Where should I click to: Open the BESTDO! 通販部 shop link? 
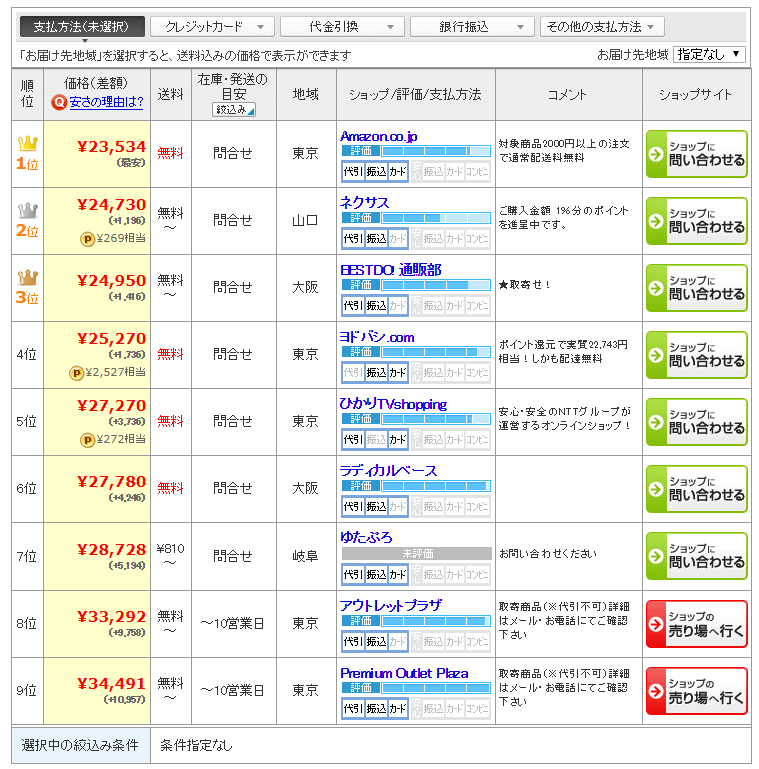click(391, 270)
